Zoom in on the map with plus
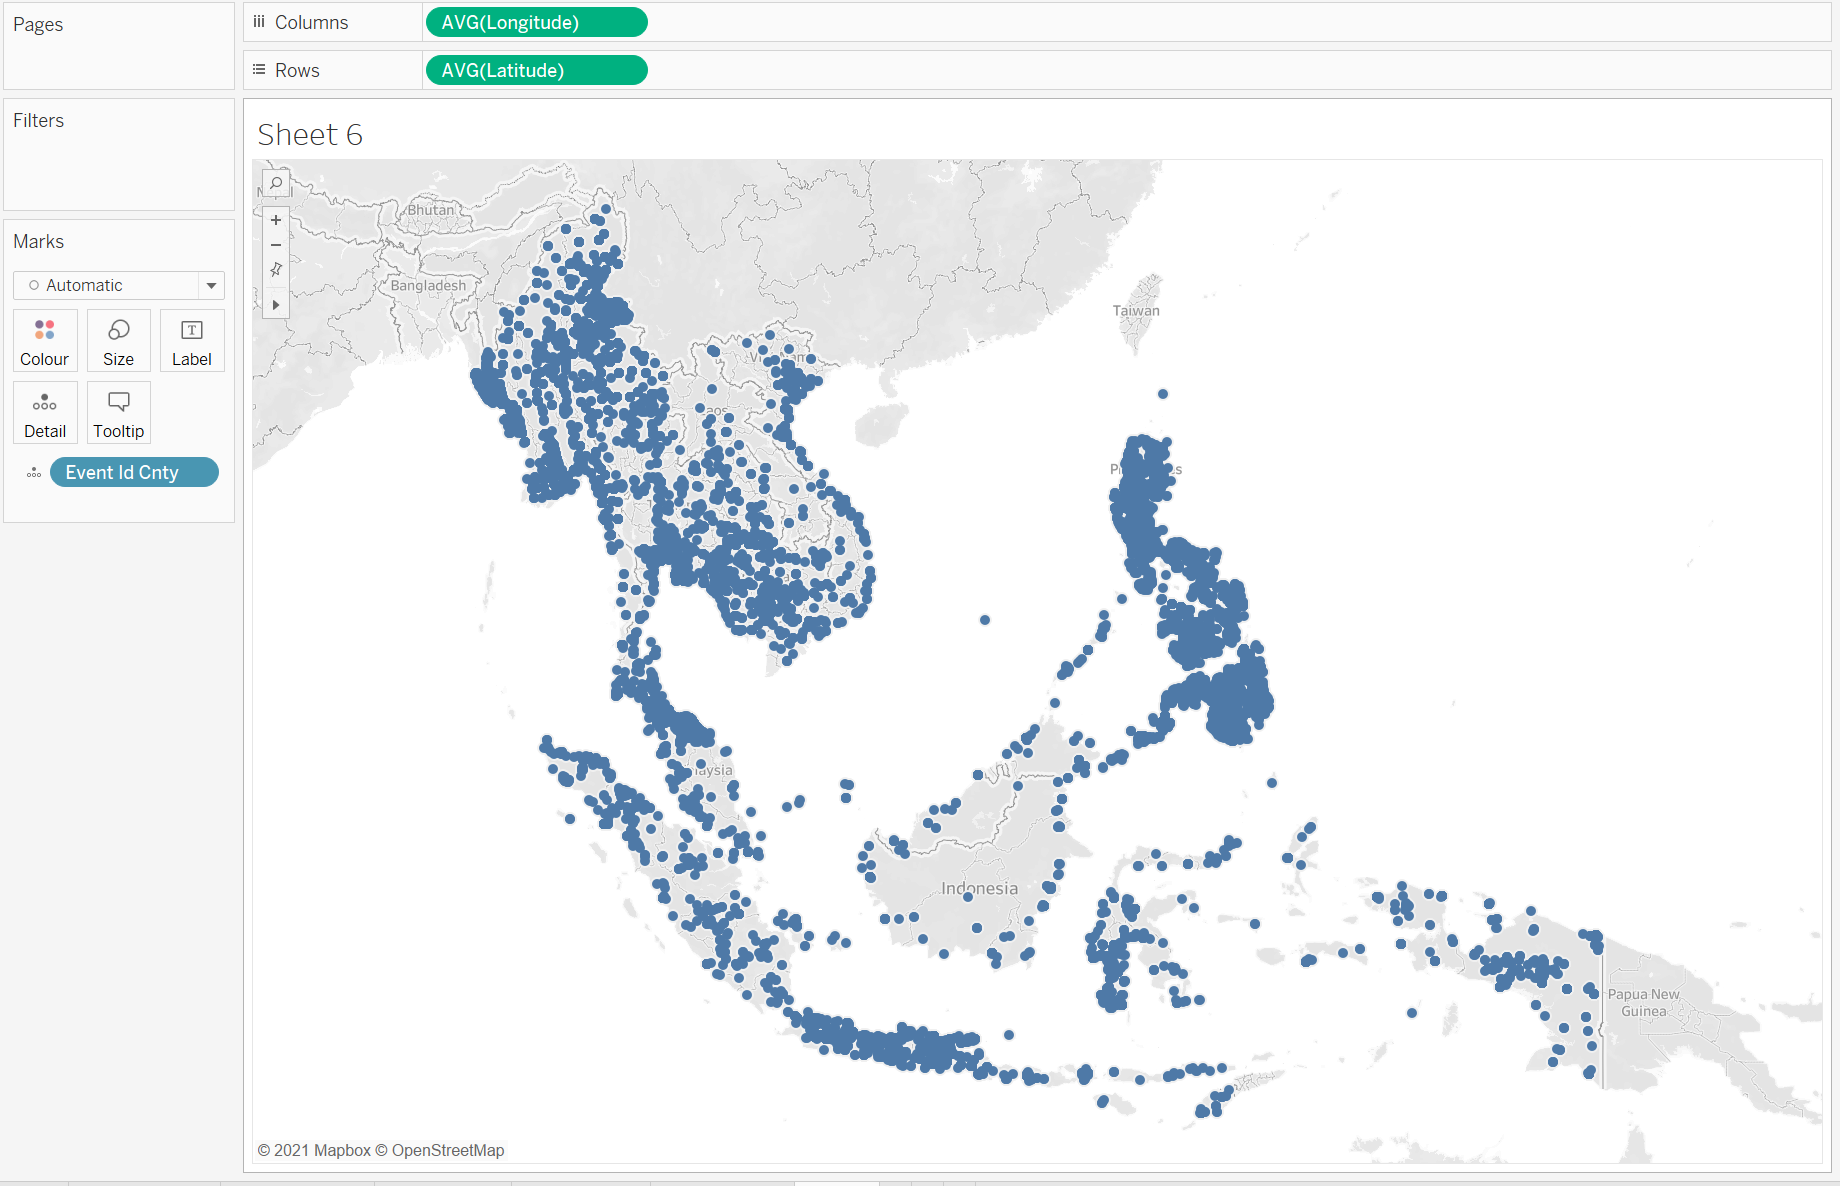 (276, 220)
